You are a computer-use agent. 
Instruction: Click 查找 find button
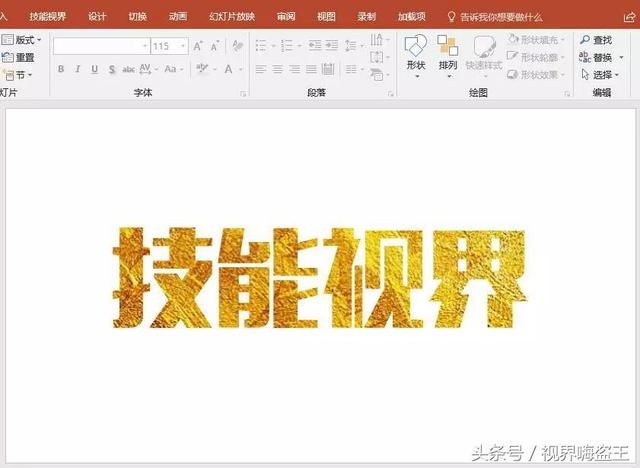(596, 40)
